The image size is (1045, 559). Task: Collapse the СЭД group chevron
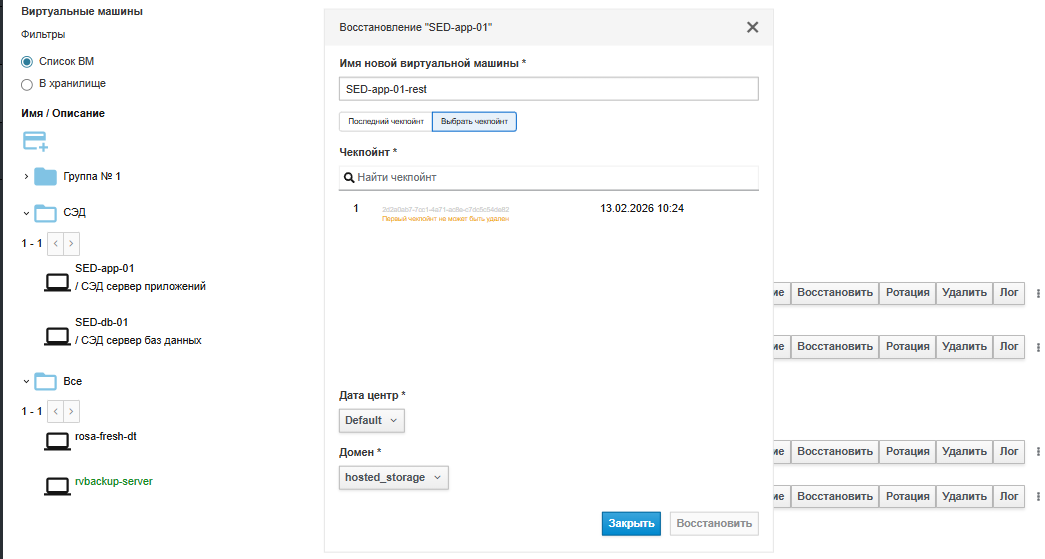point(26,213)
